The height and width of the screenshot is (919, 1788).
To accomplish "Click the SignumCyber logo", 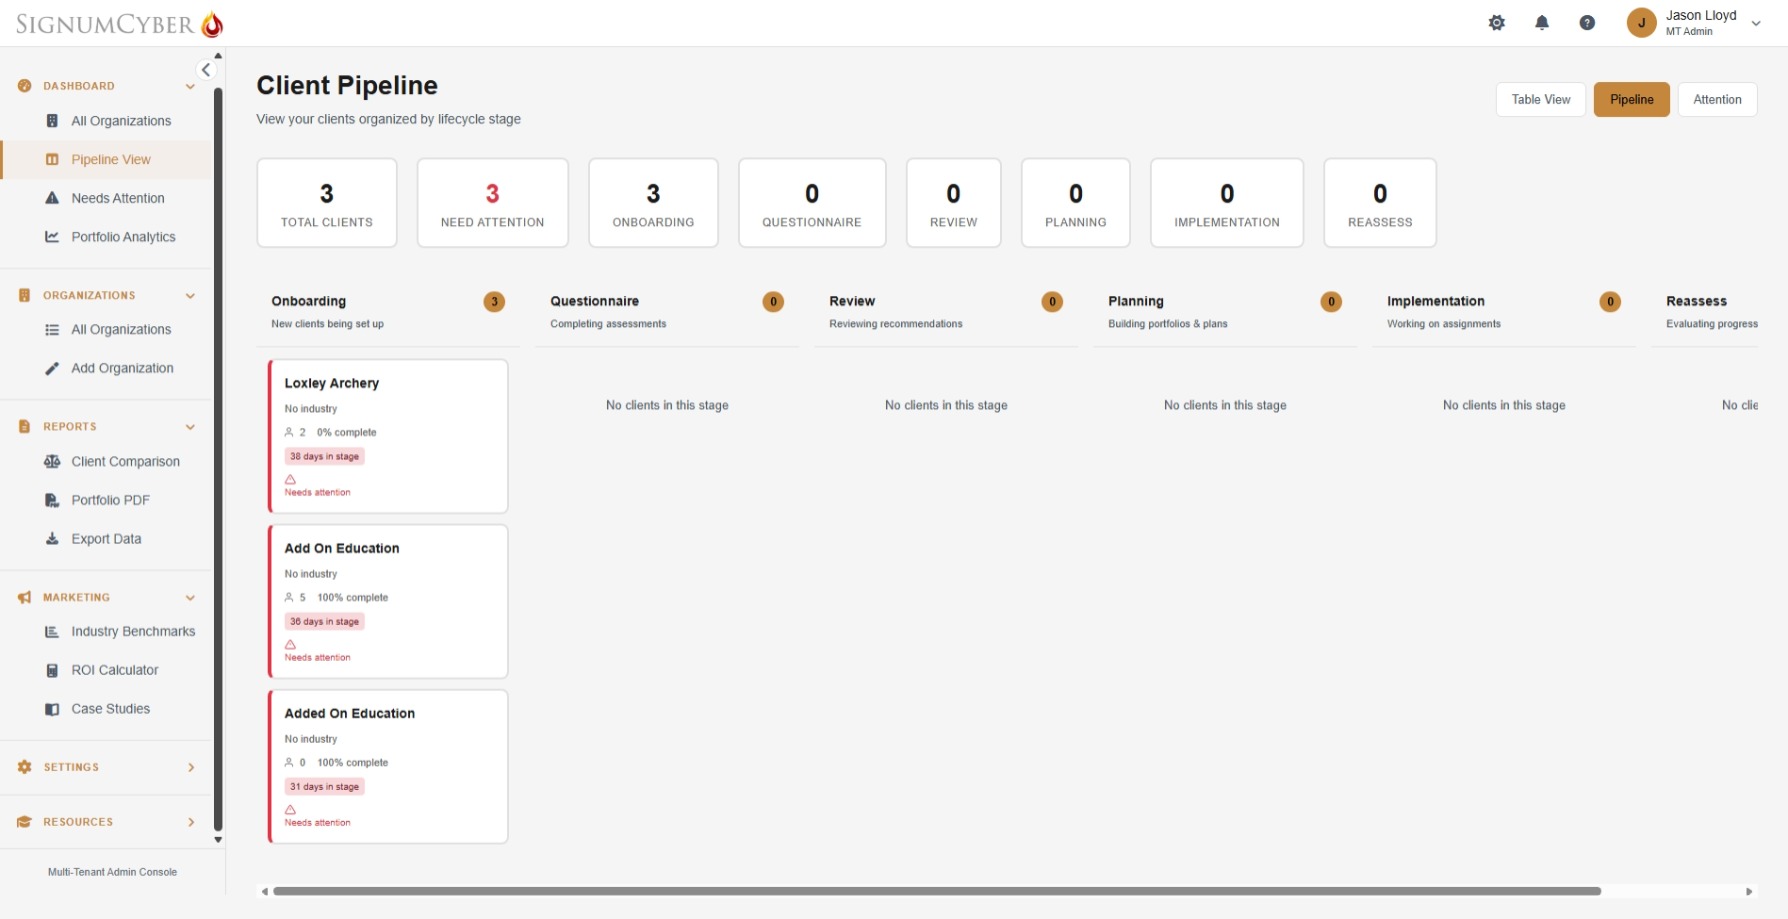I will 116,22.
